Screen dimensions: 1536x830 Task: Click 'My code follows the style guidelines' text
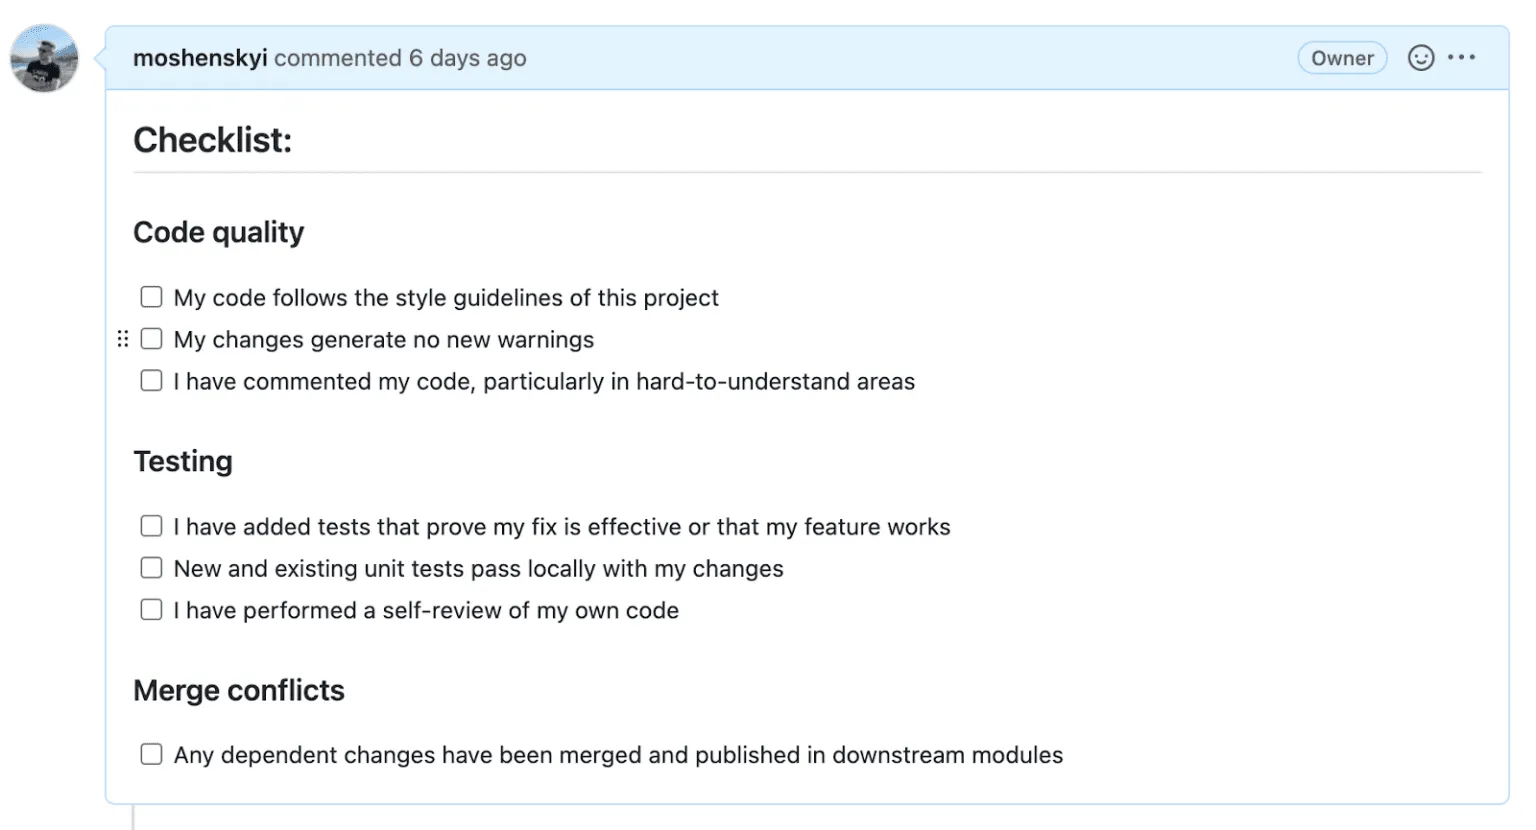coord(446,298)
